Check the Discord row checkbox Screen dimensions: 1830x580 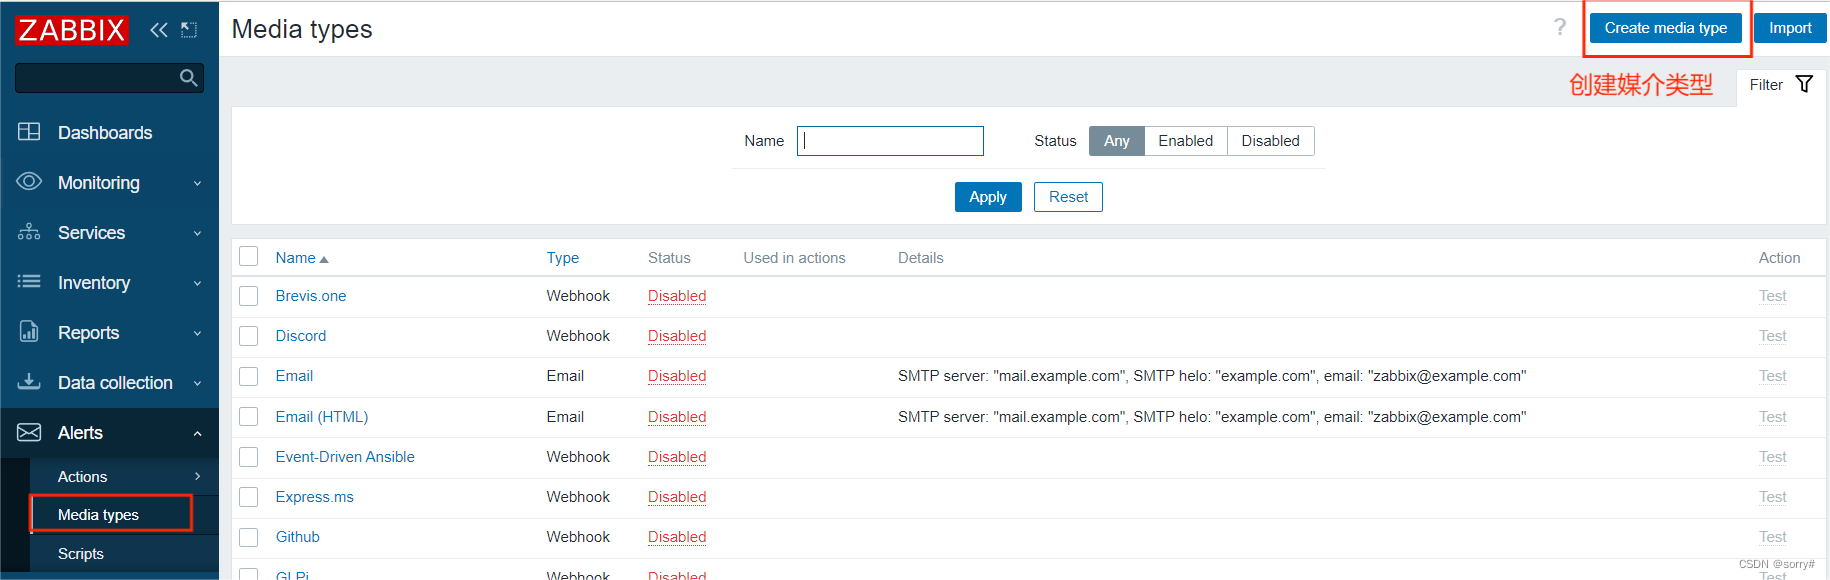click(249, 336)
